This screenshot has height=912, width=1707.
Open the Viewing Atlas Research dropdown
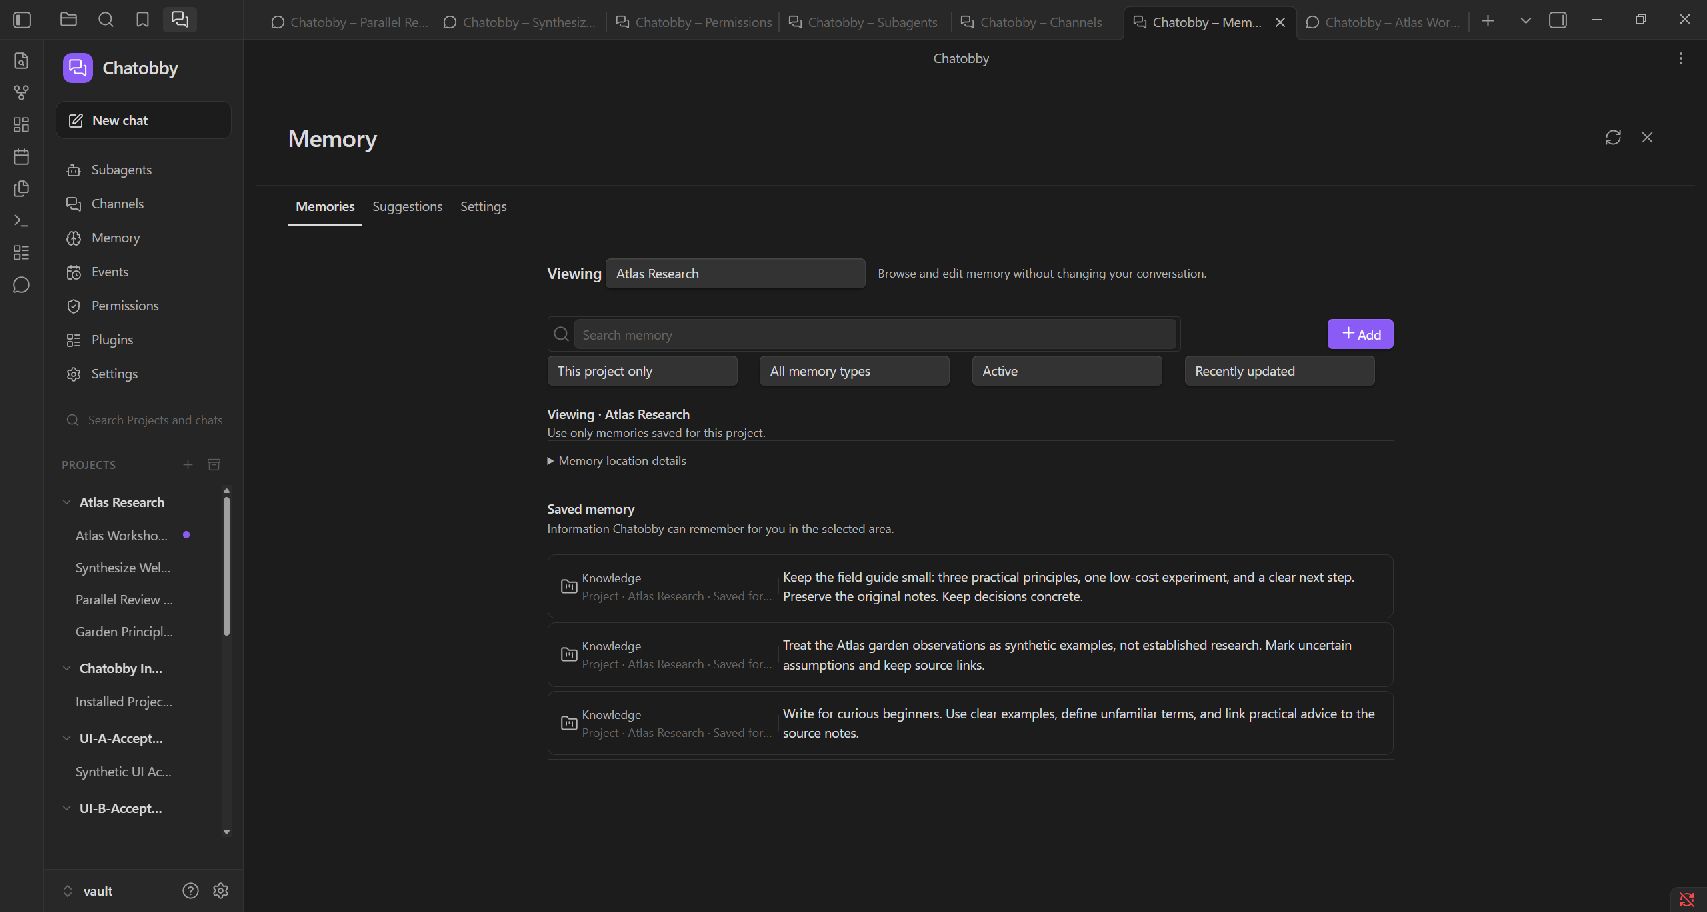[x=736, y=273]
